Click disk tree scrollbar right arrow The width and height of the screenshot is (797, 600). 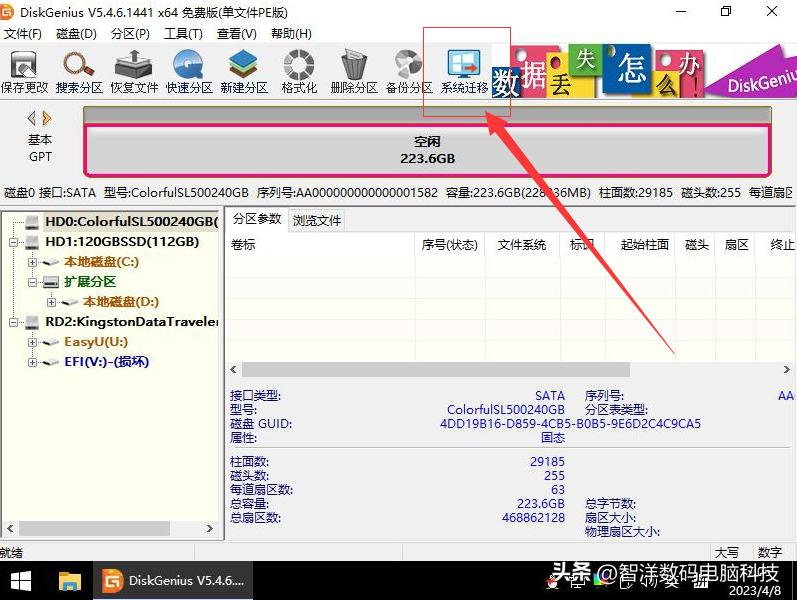pos(210,528)
